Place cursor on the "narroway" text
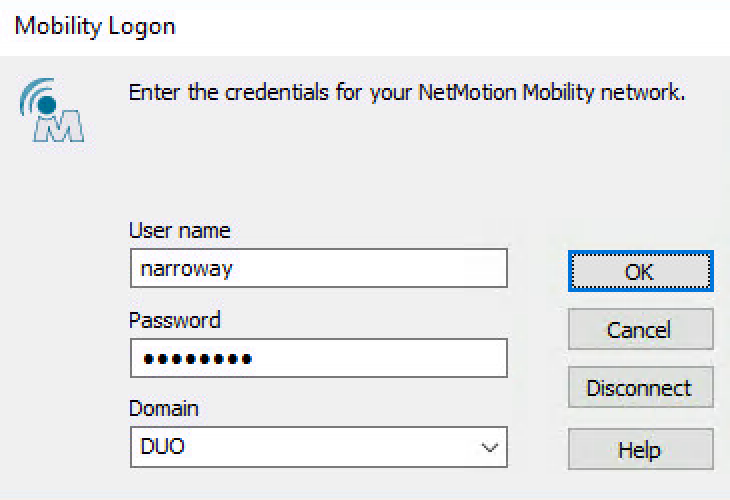 187,269
